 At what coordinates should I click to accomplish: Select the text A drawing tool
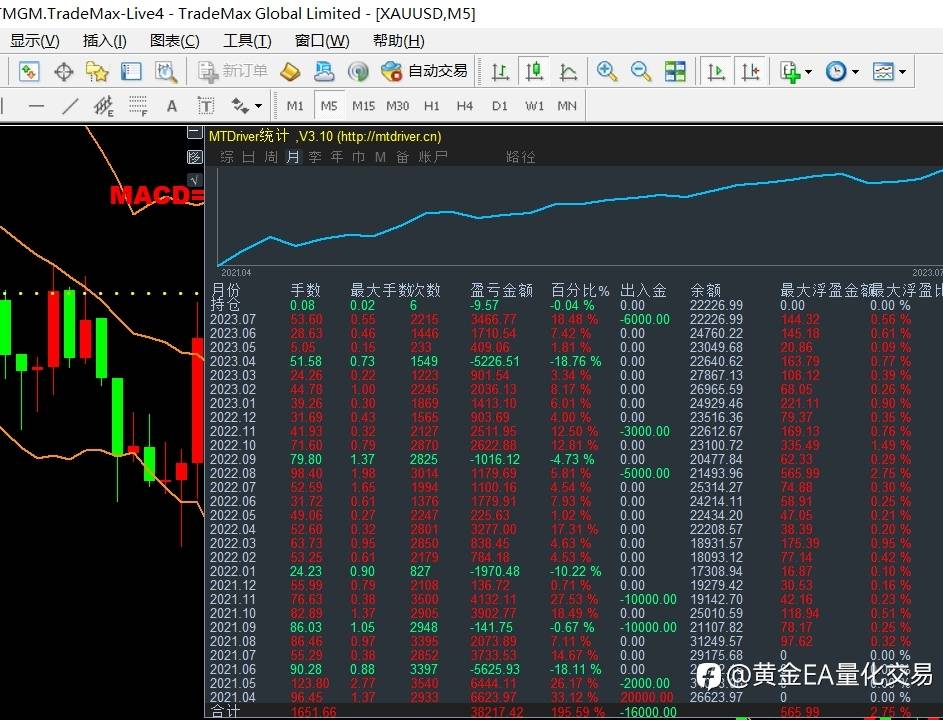(x=172, y=106)
